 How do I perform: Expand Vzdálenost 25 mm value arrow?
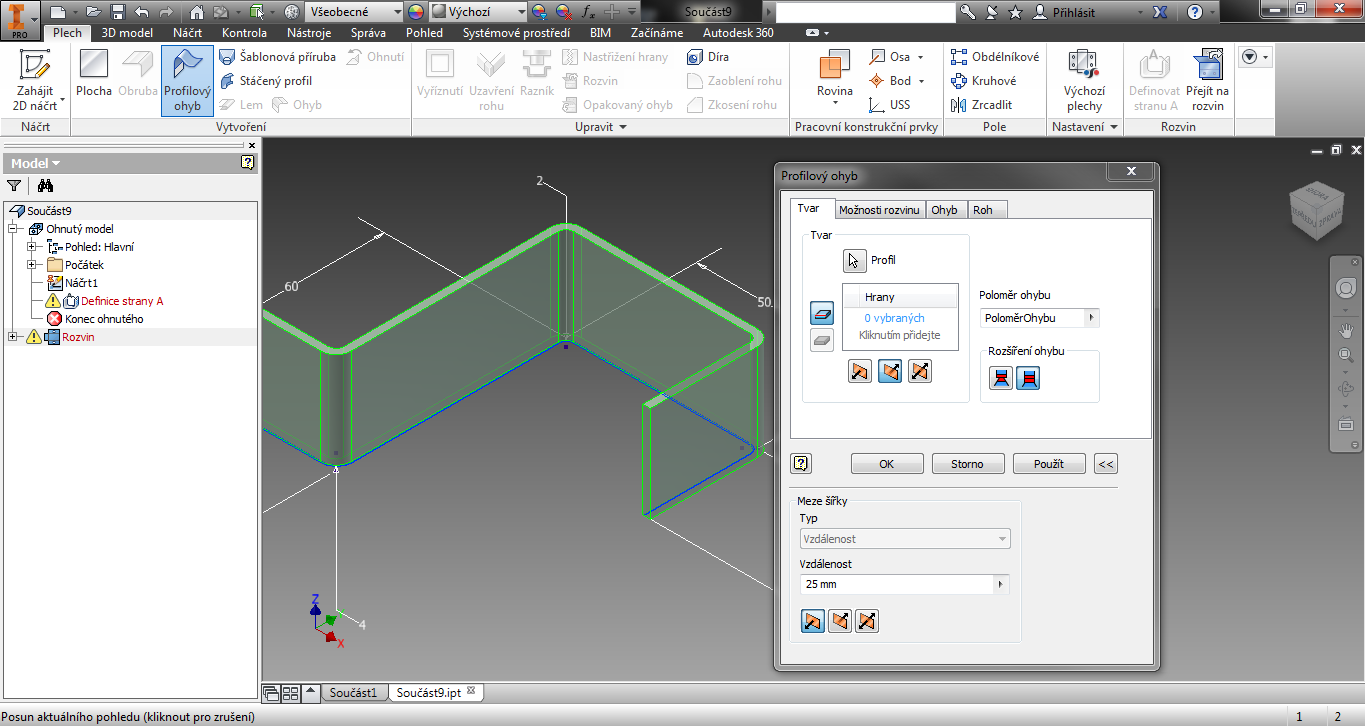[x=1002, y=584]
